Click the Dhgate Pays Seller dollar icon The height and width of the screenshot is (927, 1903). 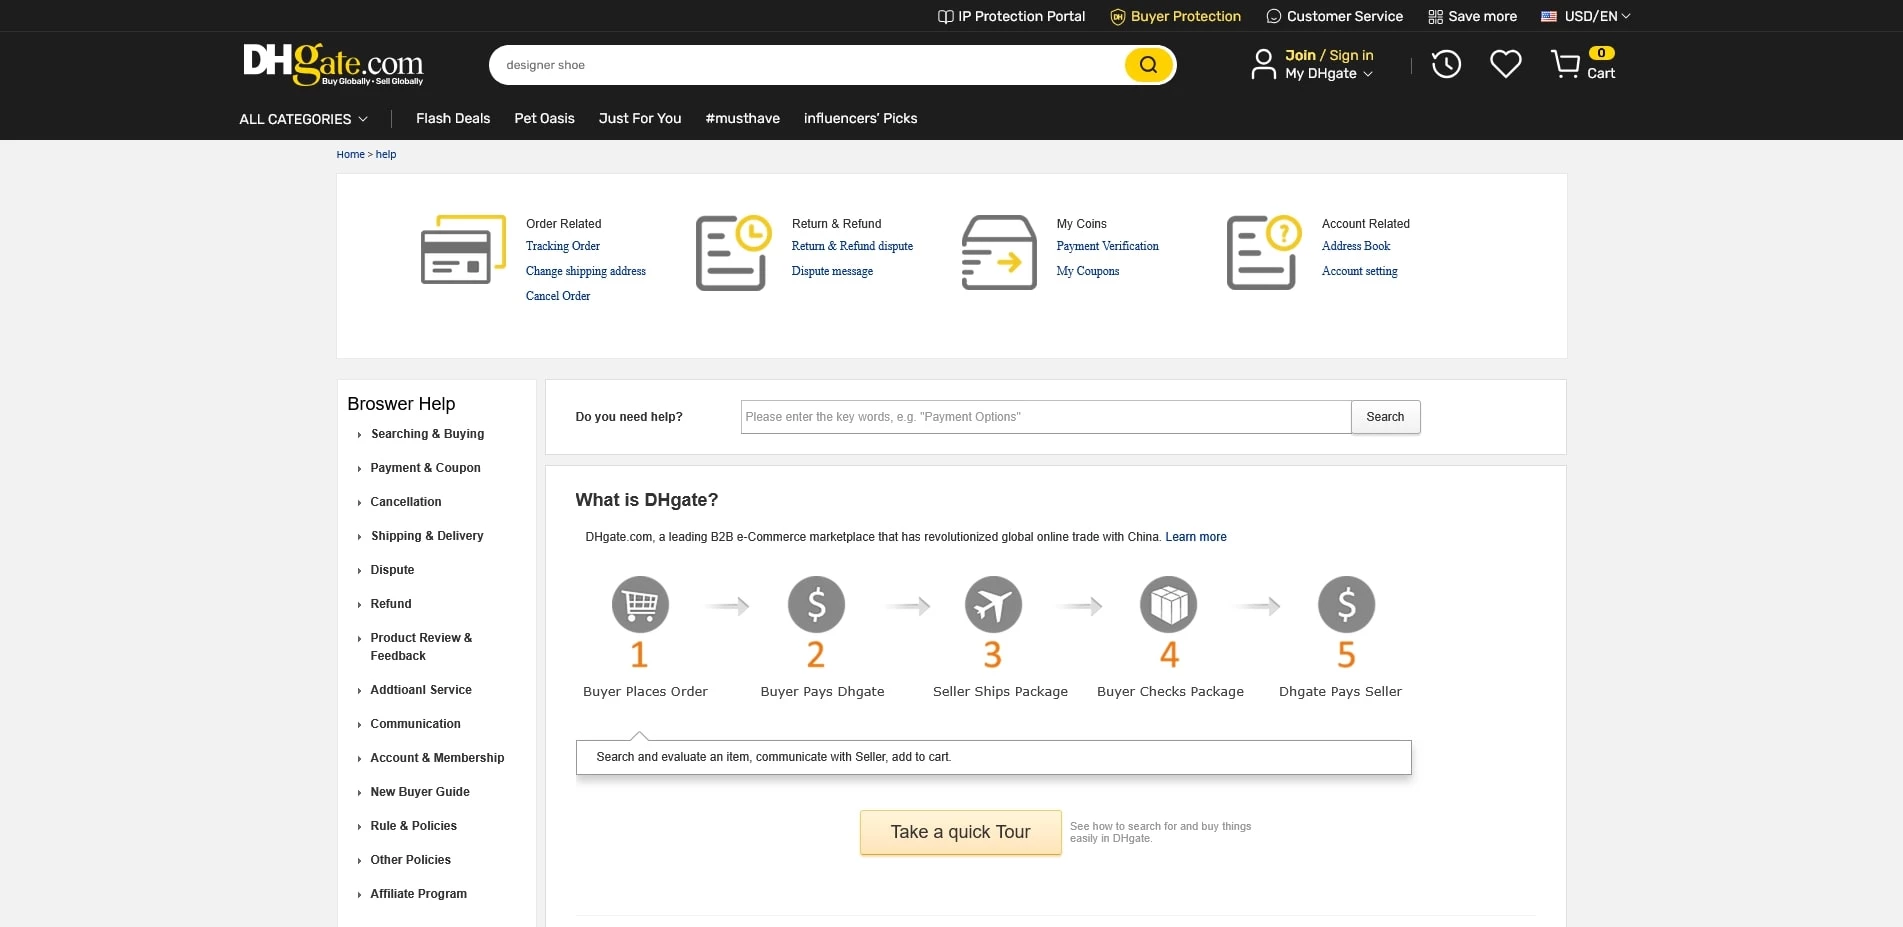1346,605
